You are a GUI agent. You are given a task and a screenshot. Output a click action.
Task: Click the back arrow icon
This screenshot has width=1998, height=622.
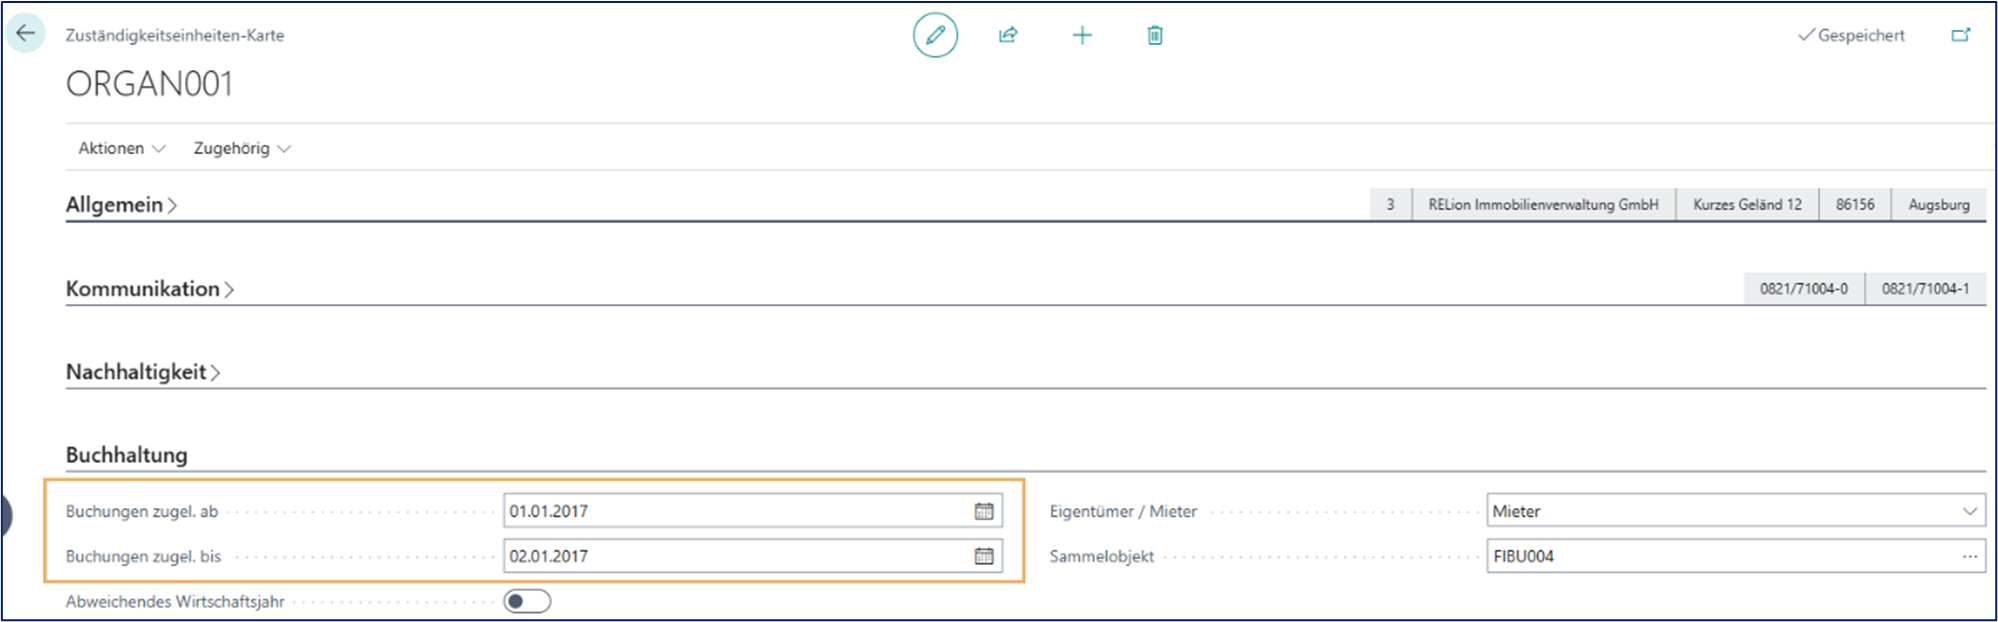coord(26,33)
